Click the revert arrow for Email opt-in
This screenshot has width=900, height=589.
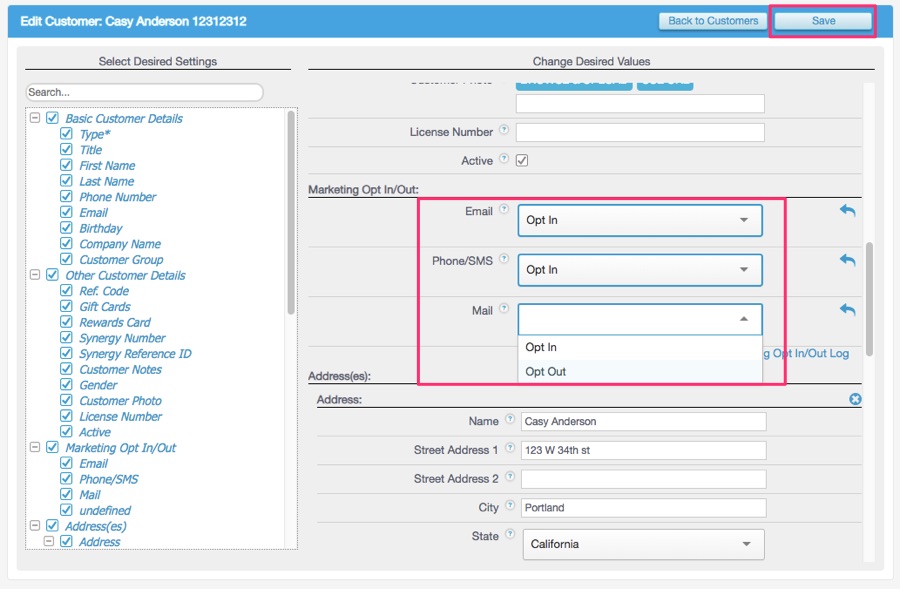(x=847, y=211)
